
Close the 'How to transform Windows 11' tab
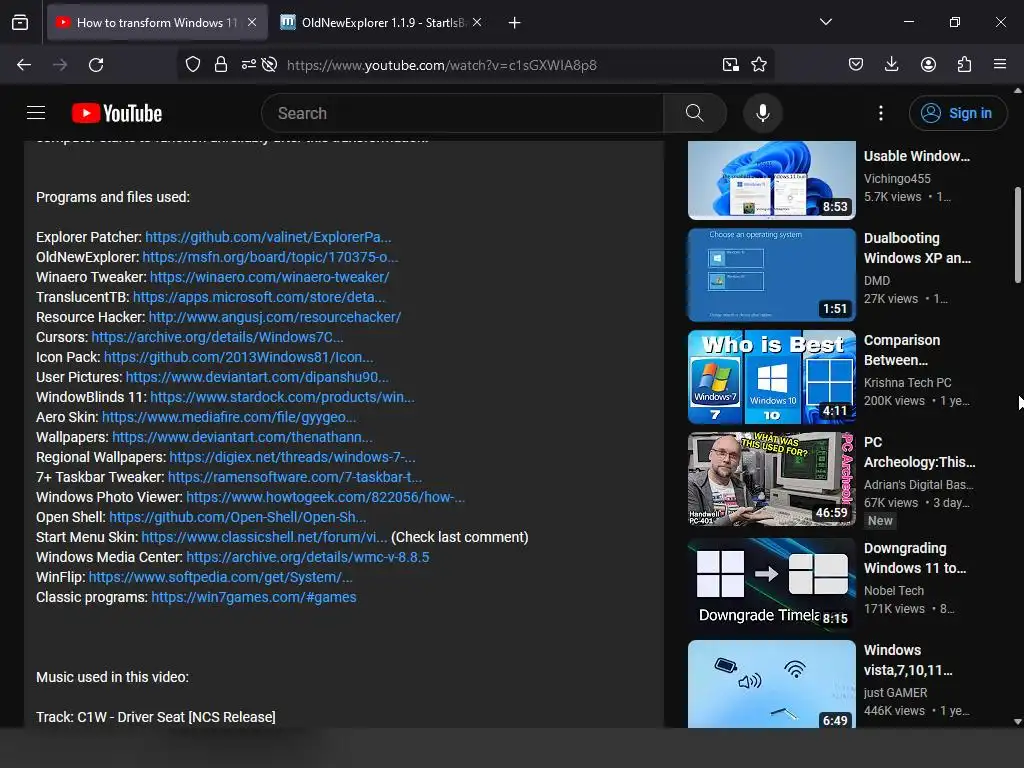click(x=252, y=22)
